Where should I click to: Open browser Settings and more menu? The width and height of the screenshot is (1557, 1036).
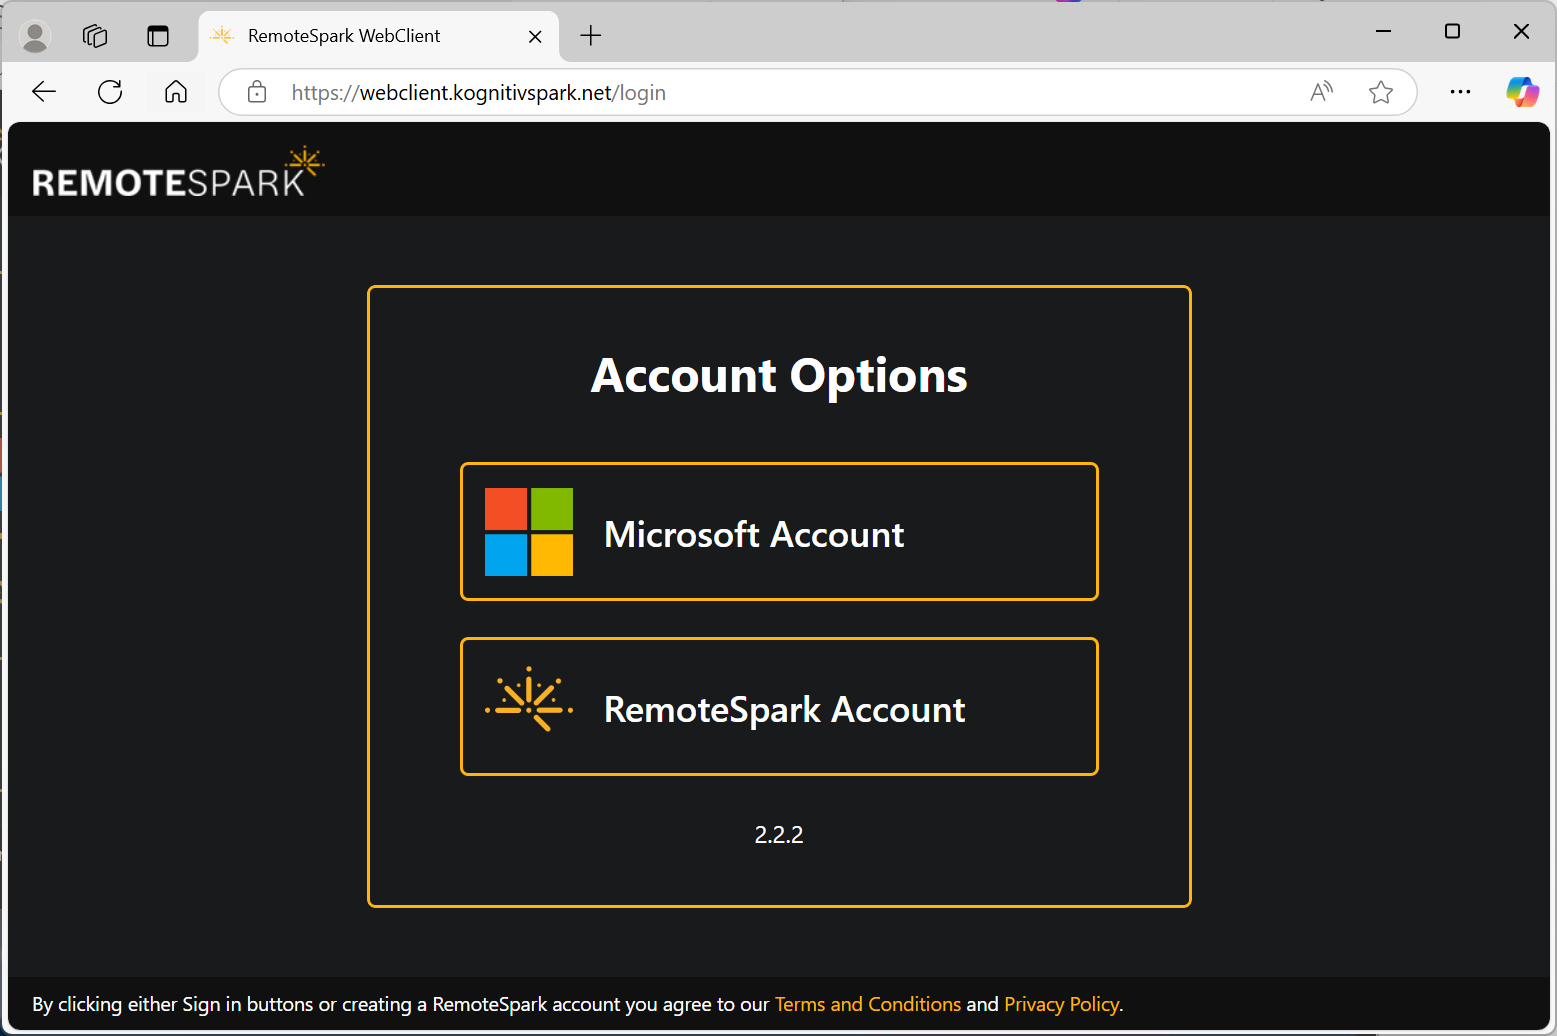click(1460, 92)
